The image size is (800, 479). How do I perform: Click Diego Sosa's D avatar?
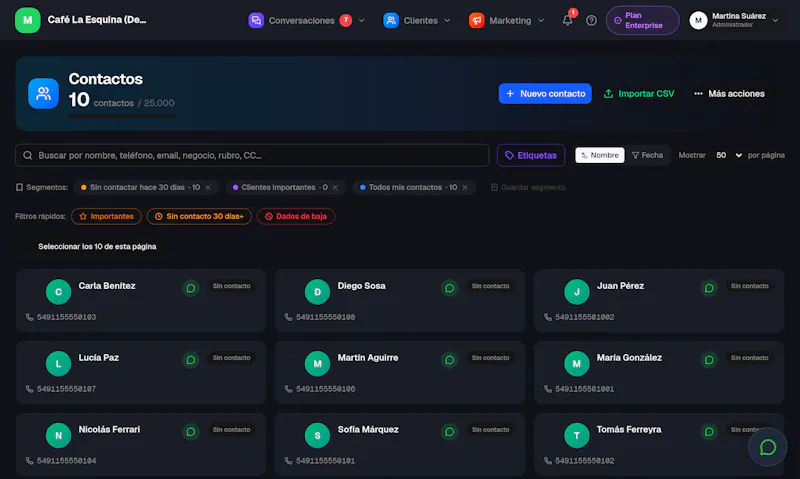click(x=317, y=292)
